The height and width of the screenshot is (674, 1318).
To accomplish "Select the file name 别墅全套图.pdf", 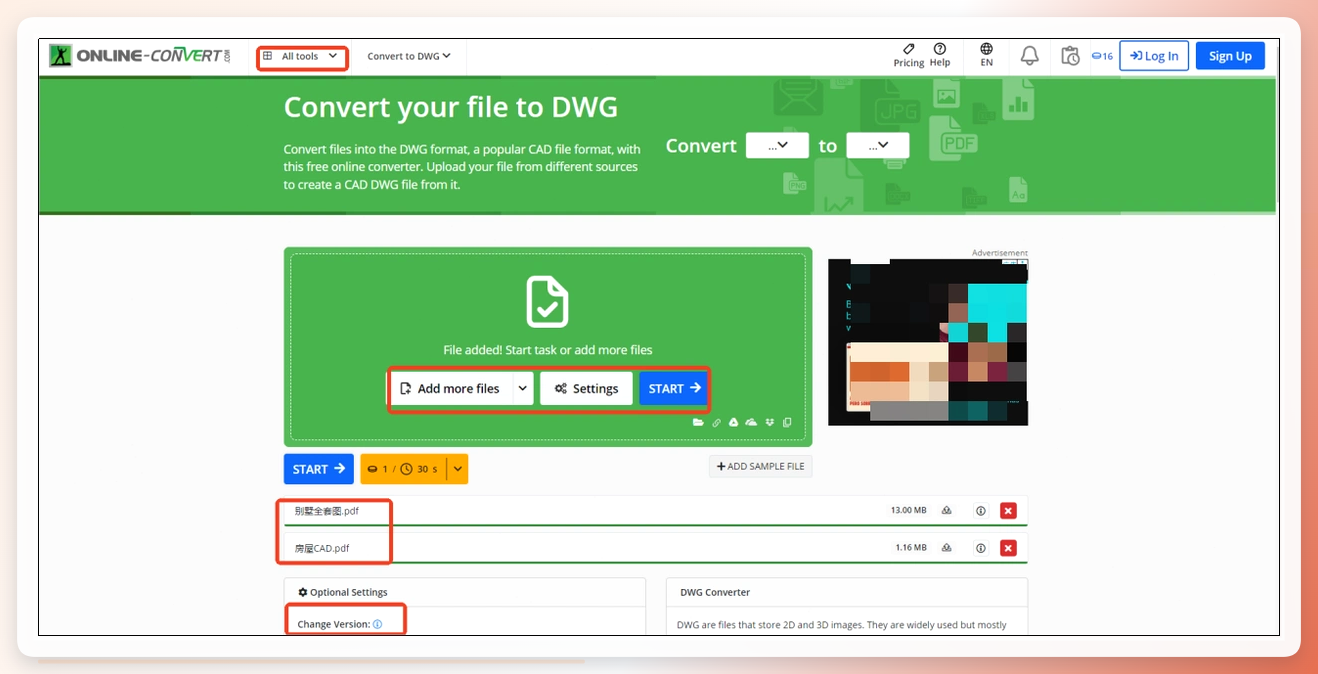I will point(327,511).
